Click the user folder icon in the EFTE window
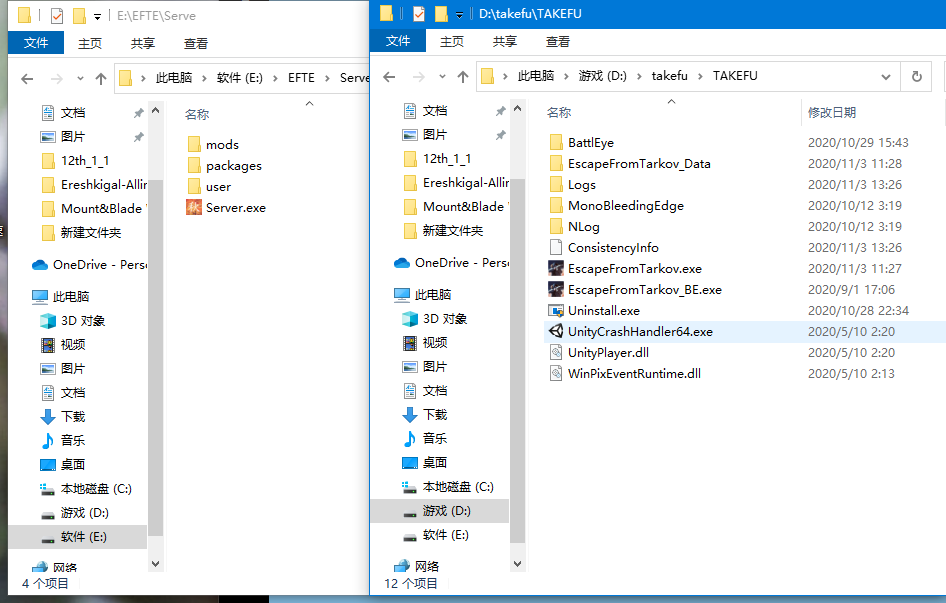This screenshot has width=946, height=603. pyautogui.click(x=194, y=187)
